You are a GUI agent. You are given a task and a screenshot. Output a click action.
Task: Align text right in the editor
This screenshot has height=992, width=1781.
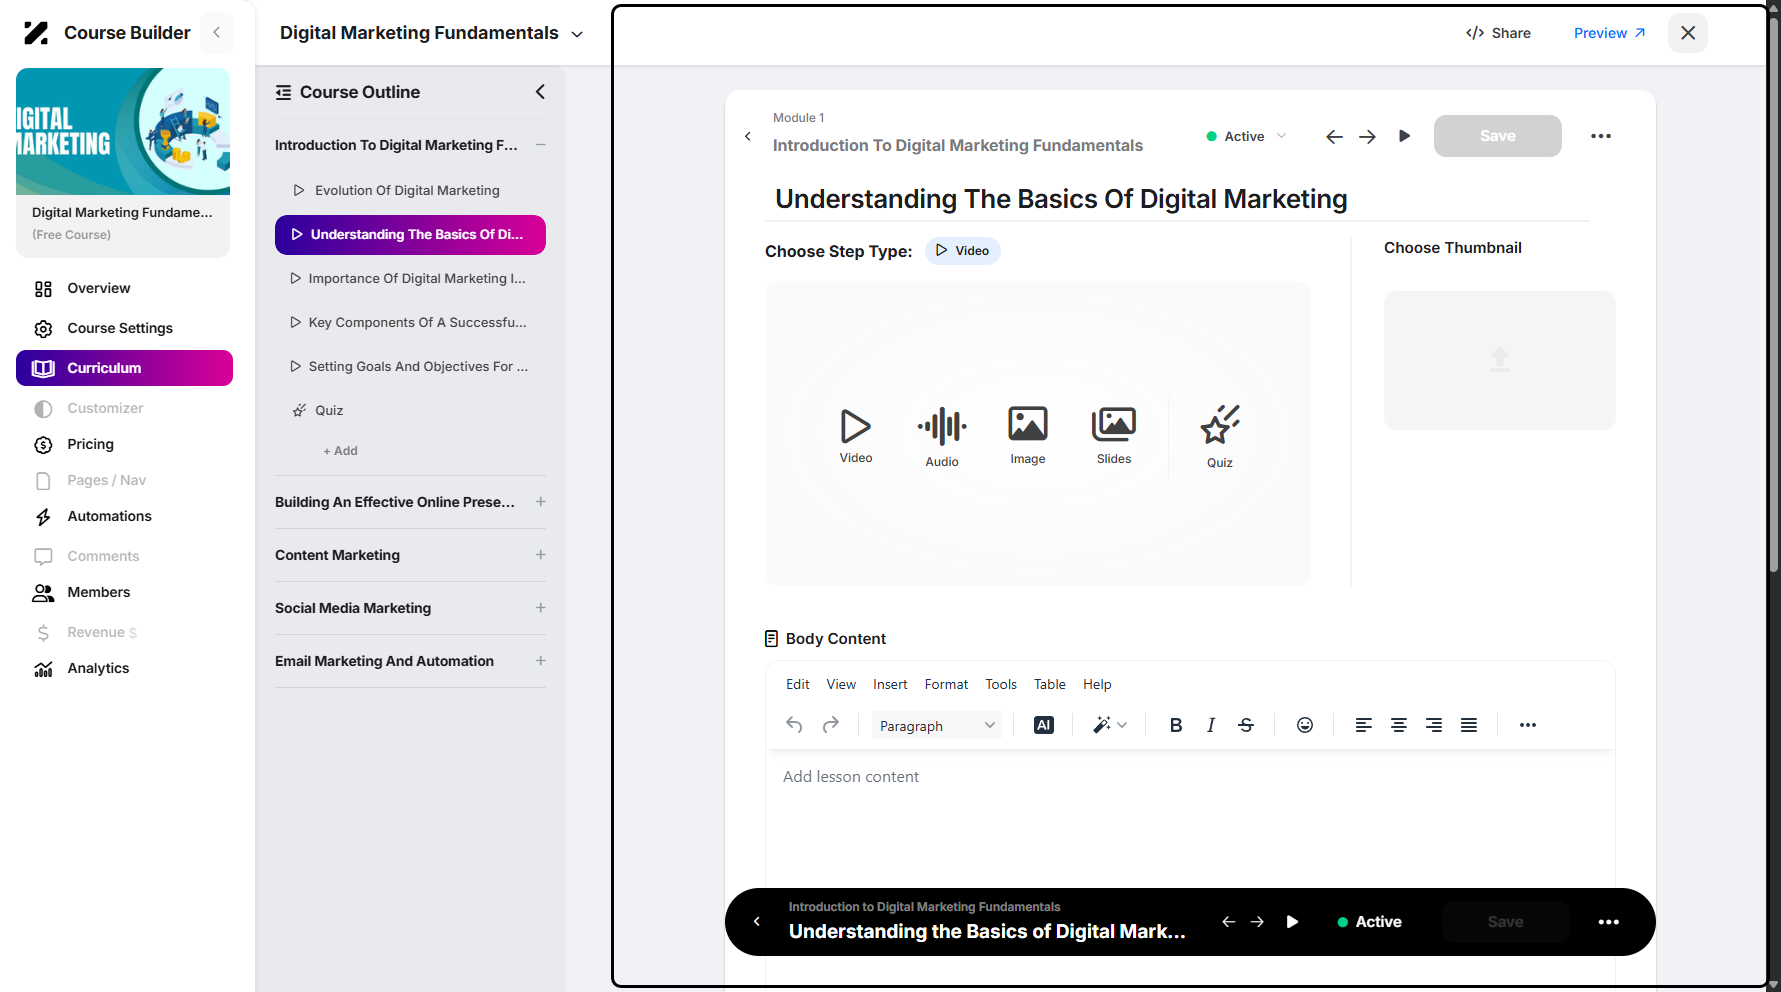click(1434, 725)
